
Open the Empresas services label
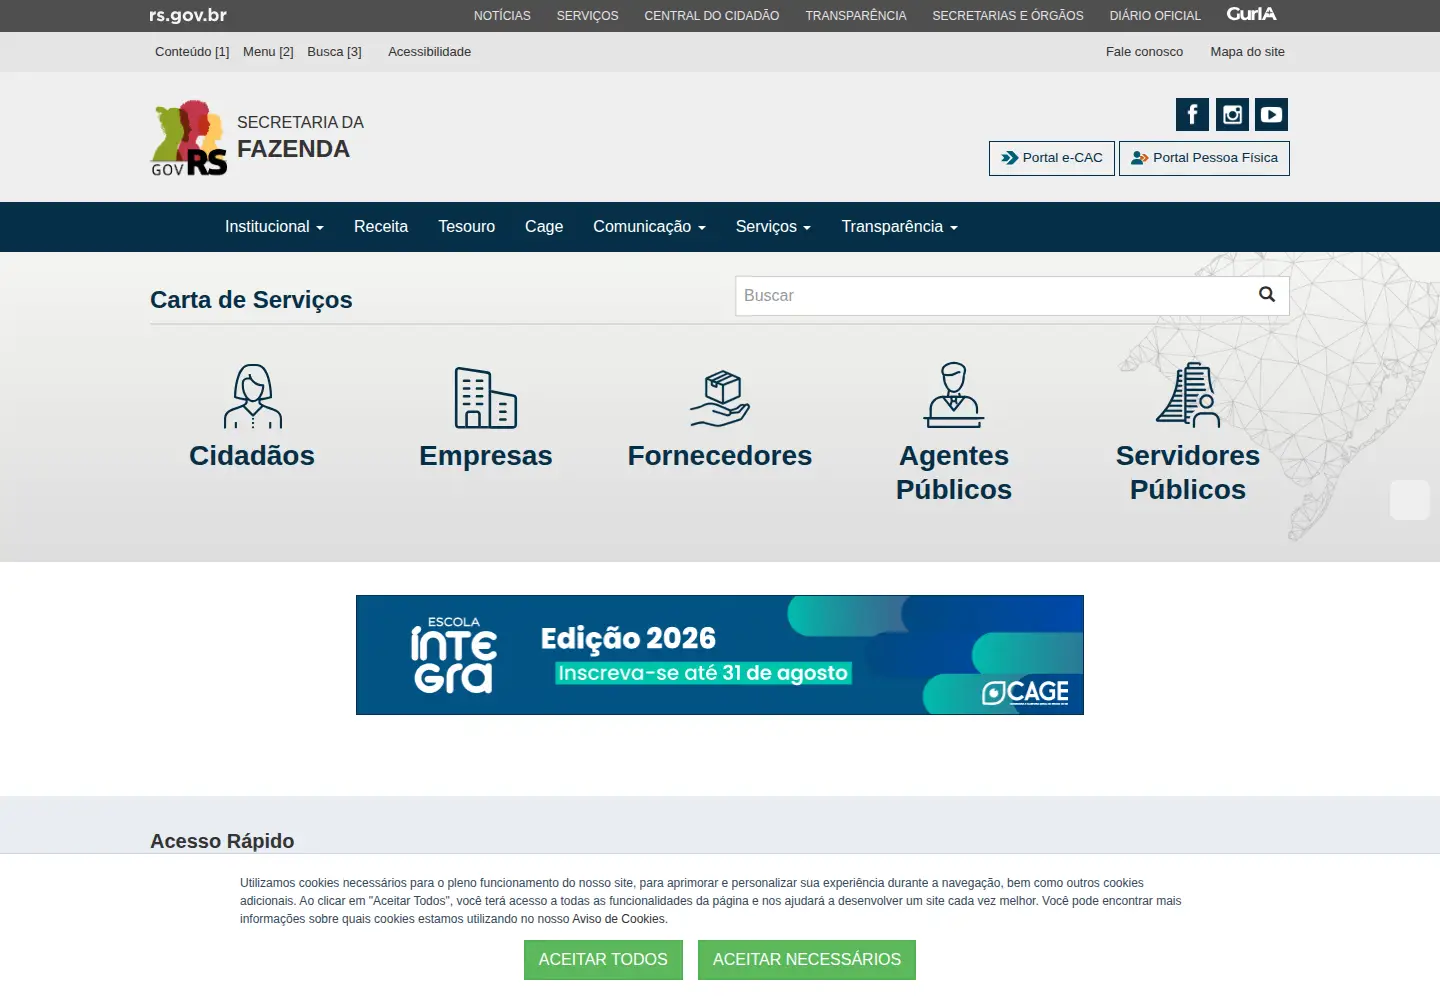coord(486,456)
